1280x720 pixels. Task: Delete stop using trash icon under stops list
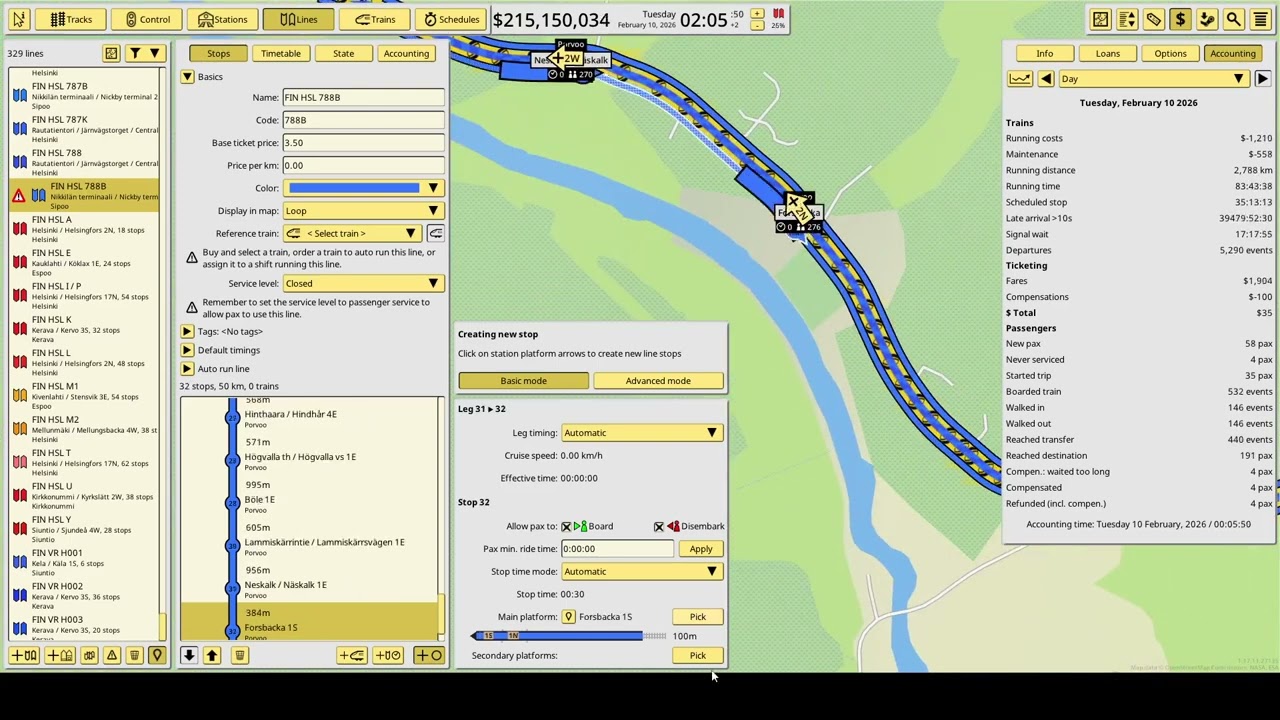(239, 655)
